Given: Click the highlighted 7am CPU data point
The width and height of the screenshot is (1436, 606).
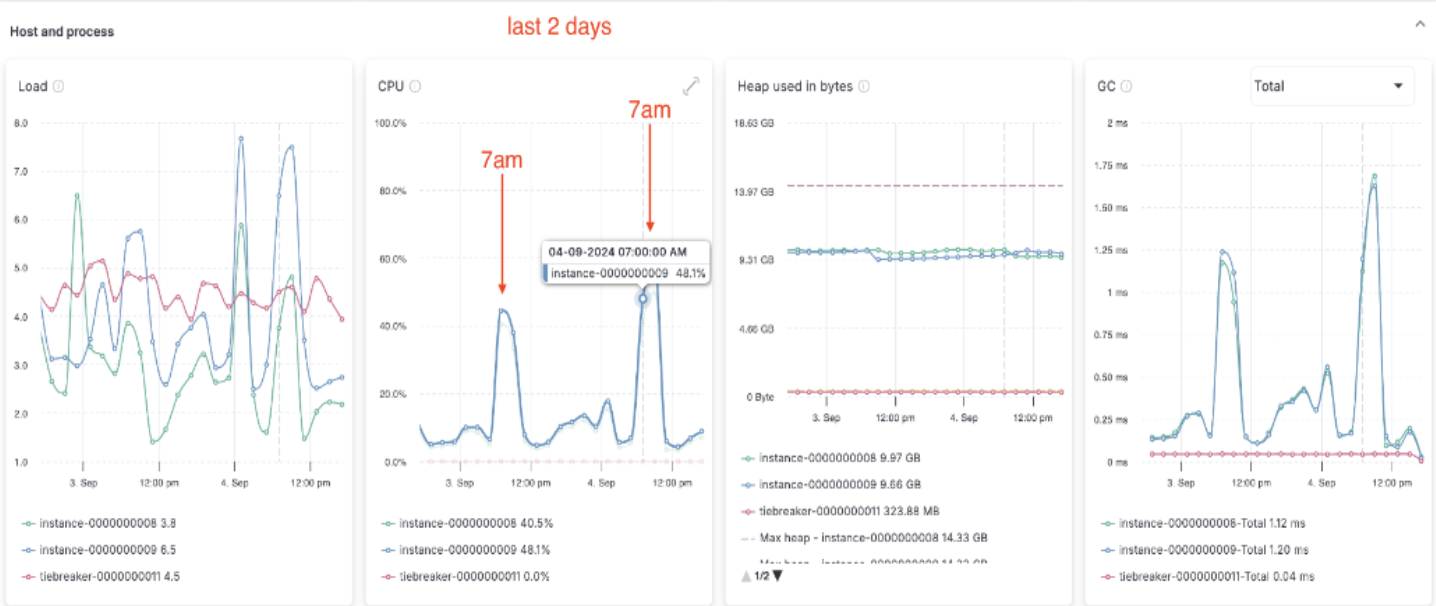Looking at the screenshot, I should click(x=643, y=298).
